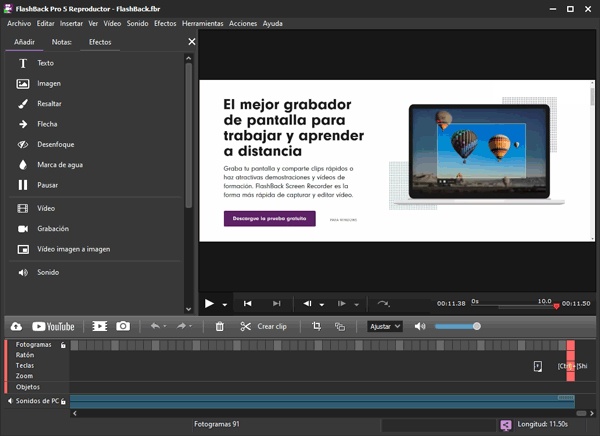Screen dimensions: 600x436
Task: Play the recording
Action: tap(209, 304)
